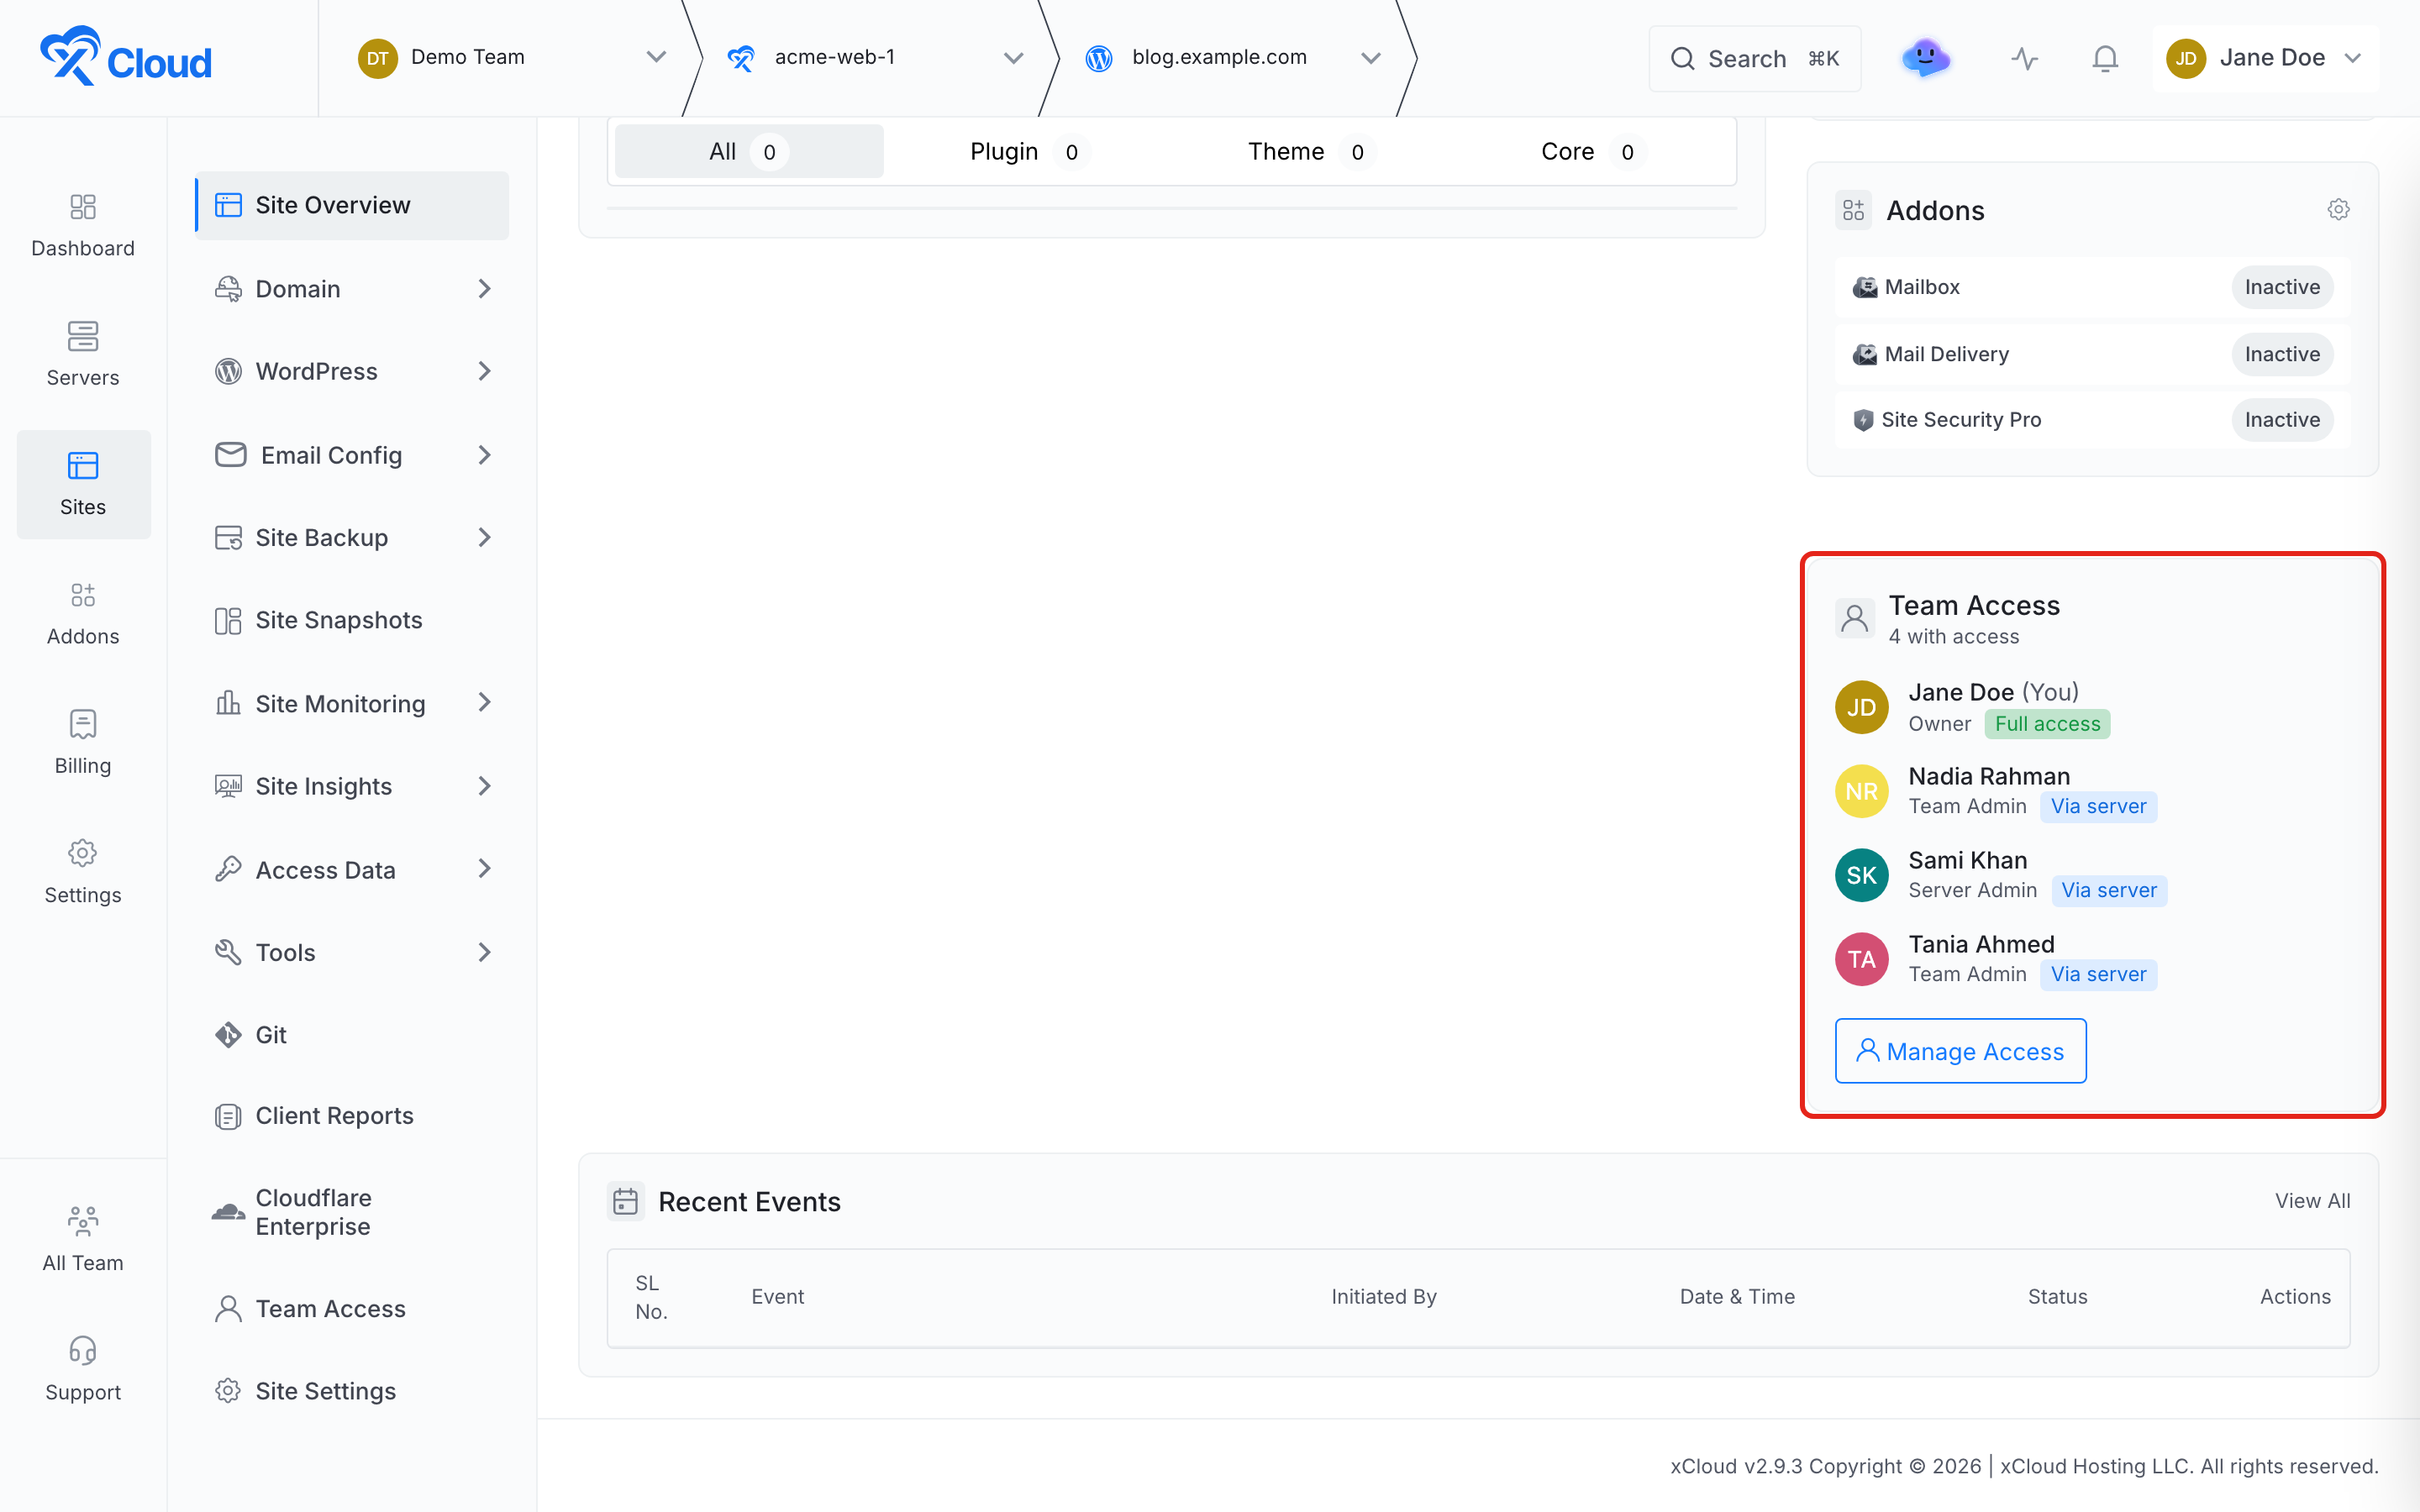Open All Team in the left rail
The image size is (2420, 1512).
click(83, 1240)
